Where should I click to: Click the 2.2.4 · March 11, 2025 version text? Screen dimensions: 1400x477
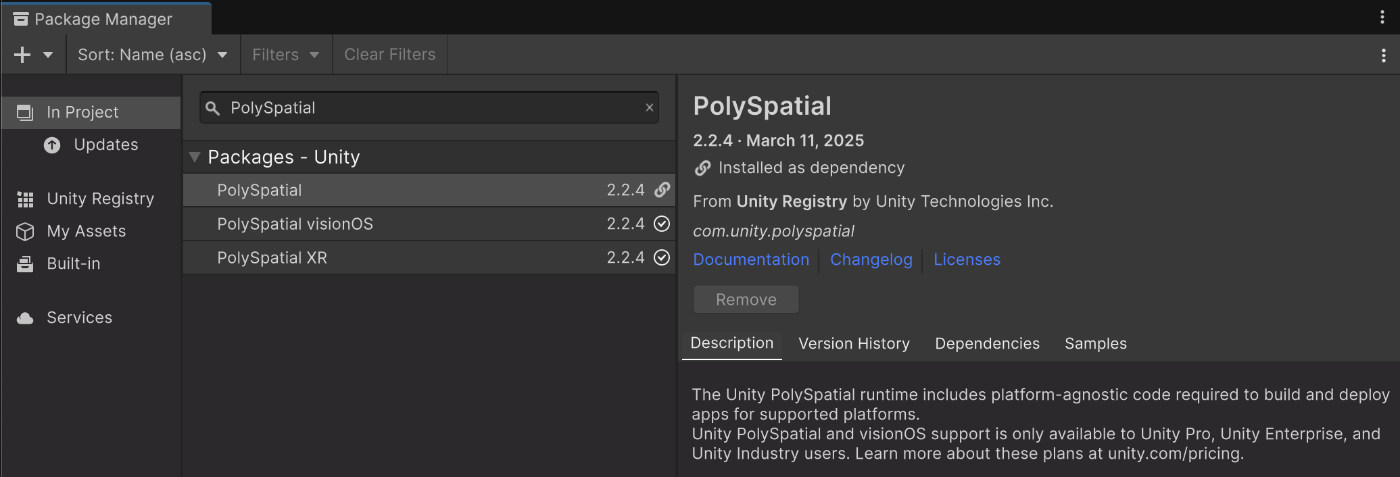pyautogui.click(x=779, y=141)
